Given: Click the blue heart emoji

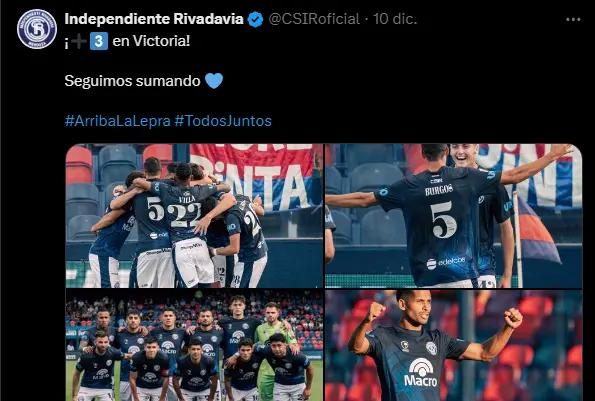Looking at the screenshot, I should click(214, 81).
